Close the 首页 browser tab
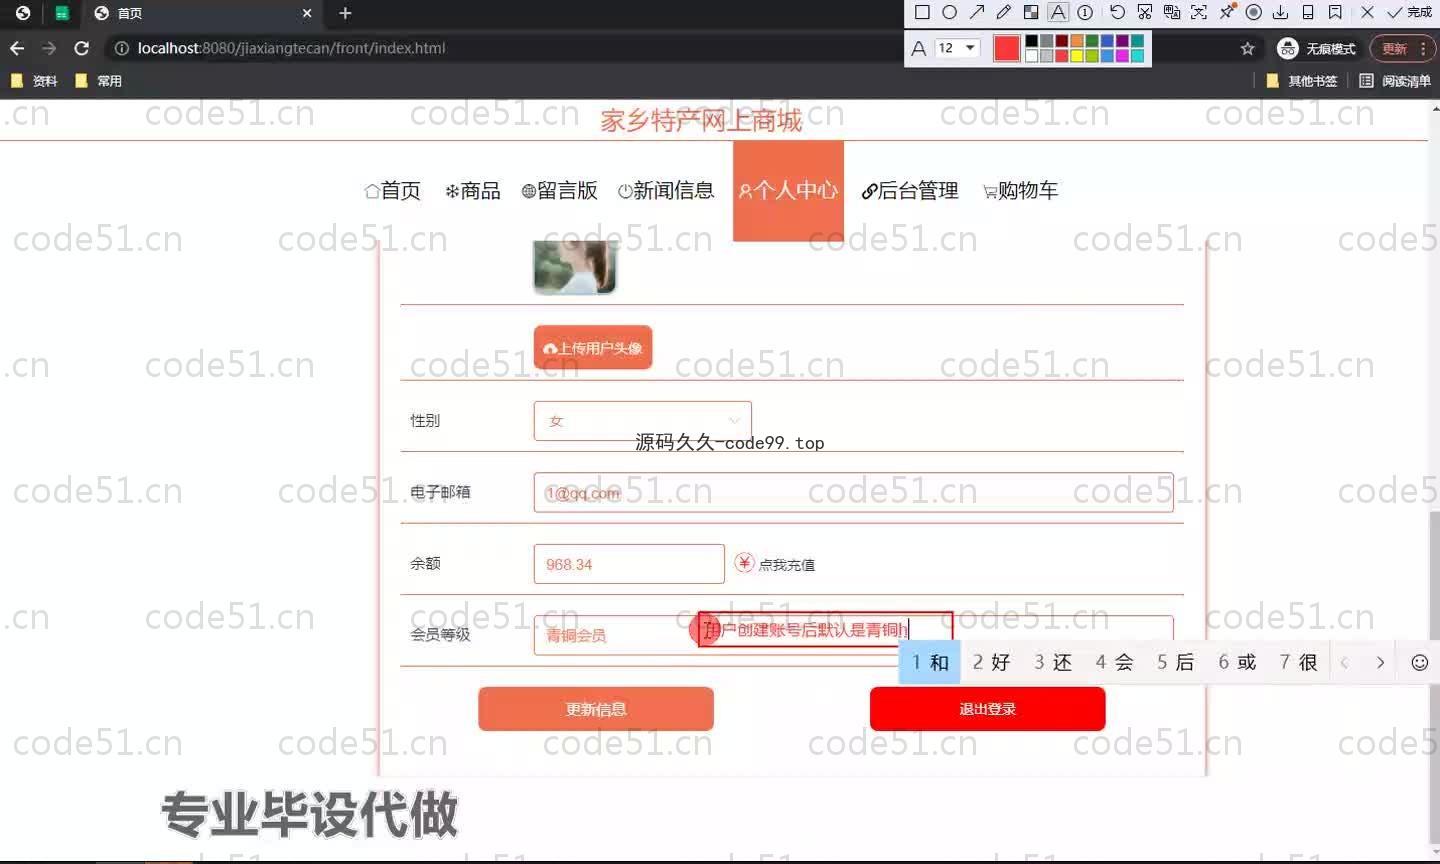The width and height of the screenshot is (1440, 864). 307,13
